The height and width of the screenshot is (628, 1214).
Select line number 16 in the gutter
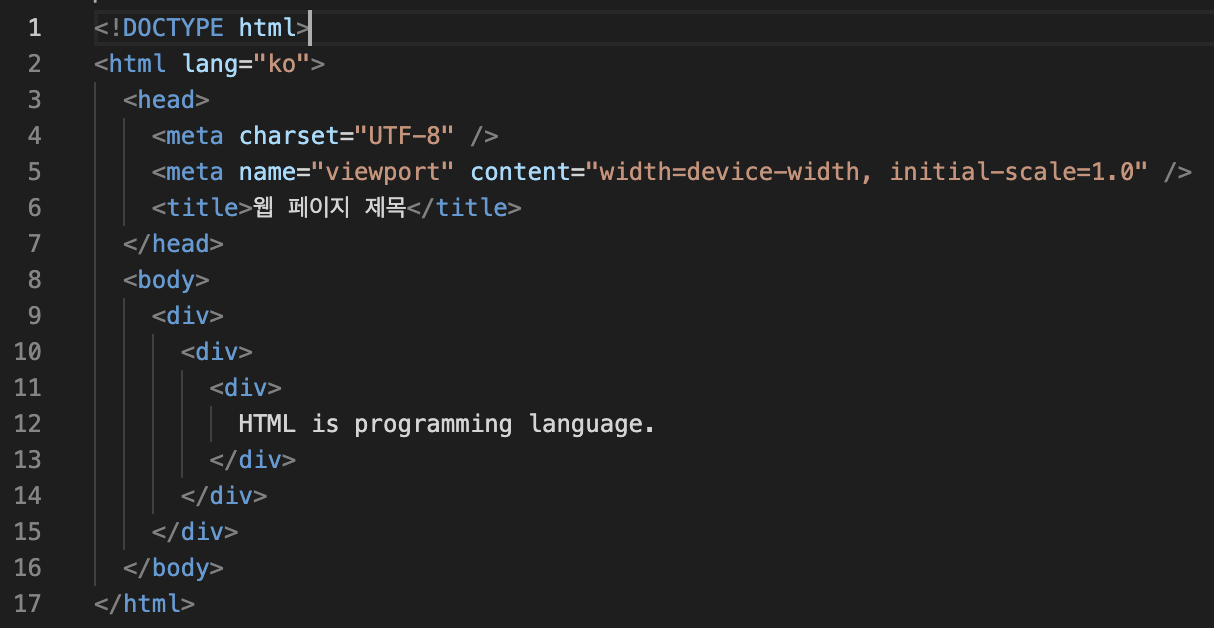coord(28,568)
